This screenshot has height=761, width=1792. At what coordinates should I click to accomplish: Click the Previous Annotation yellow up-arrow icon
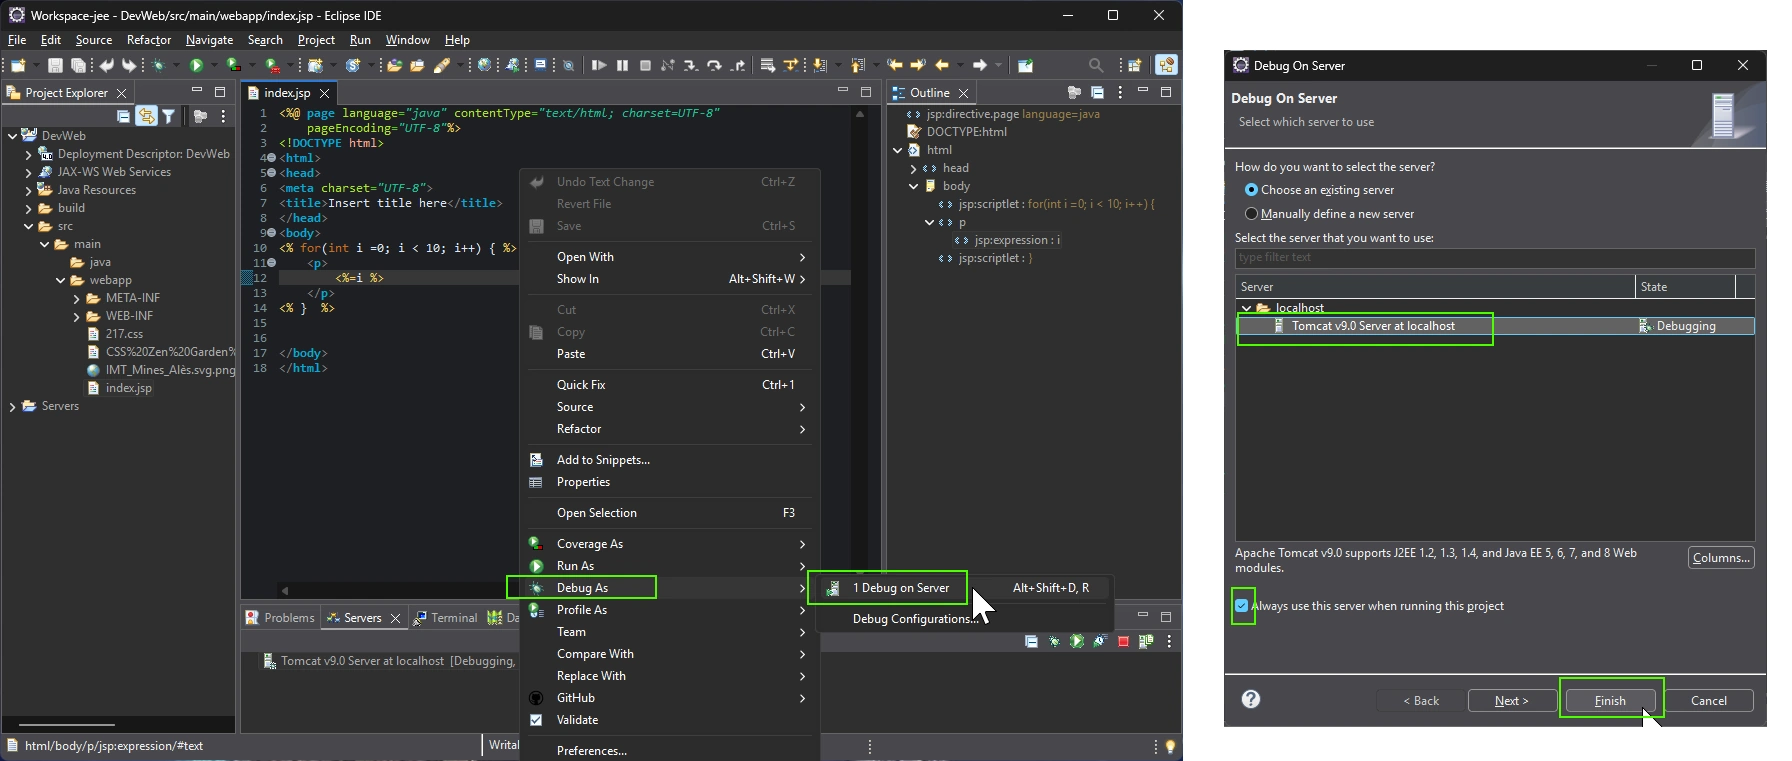pyautogui.click(x=857, y=65)
